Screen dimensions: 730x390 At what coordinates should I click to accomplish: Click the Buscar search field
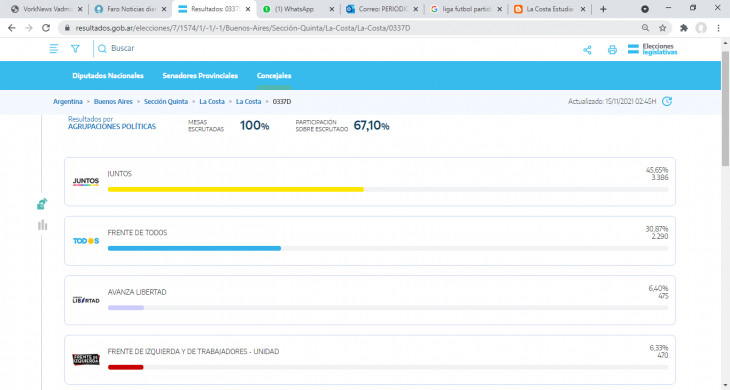tap(122, 48)
